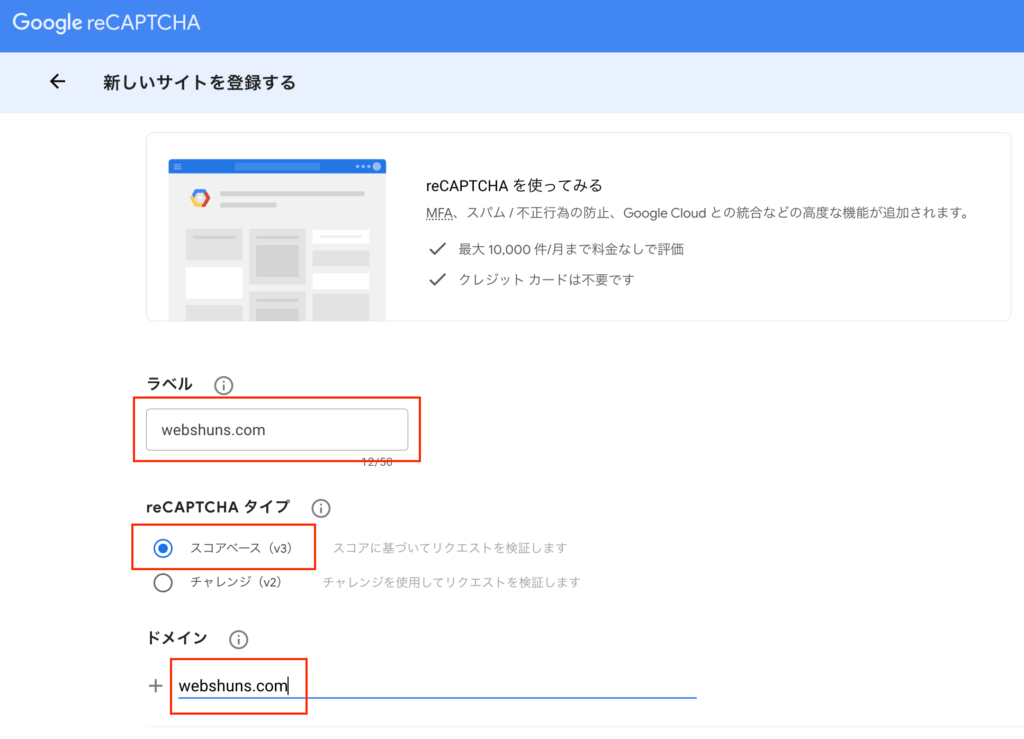
Task: Click the ラベル input containing webshuns.com
Action: [x=276, y=430]
